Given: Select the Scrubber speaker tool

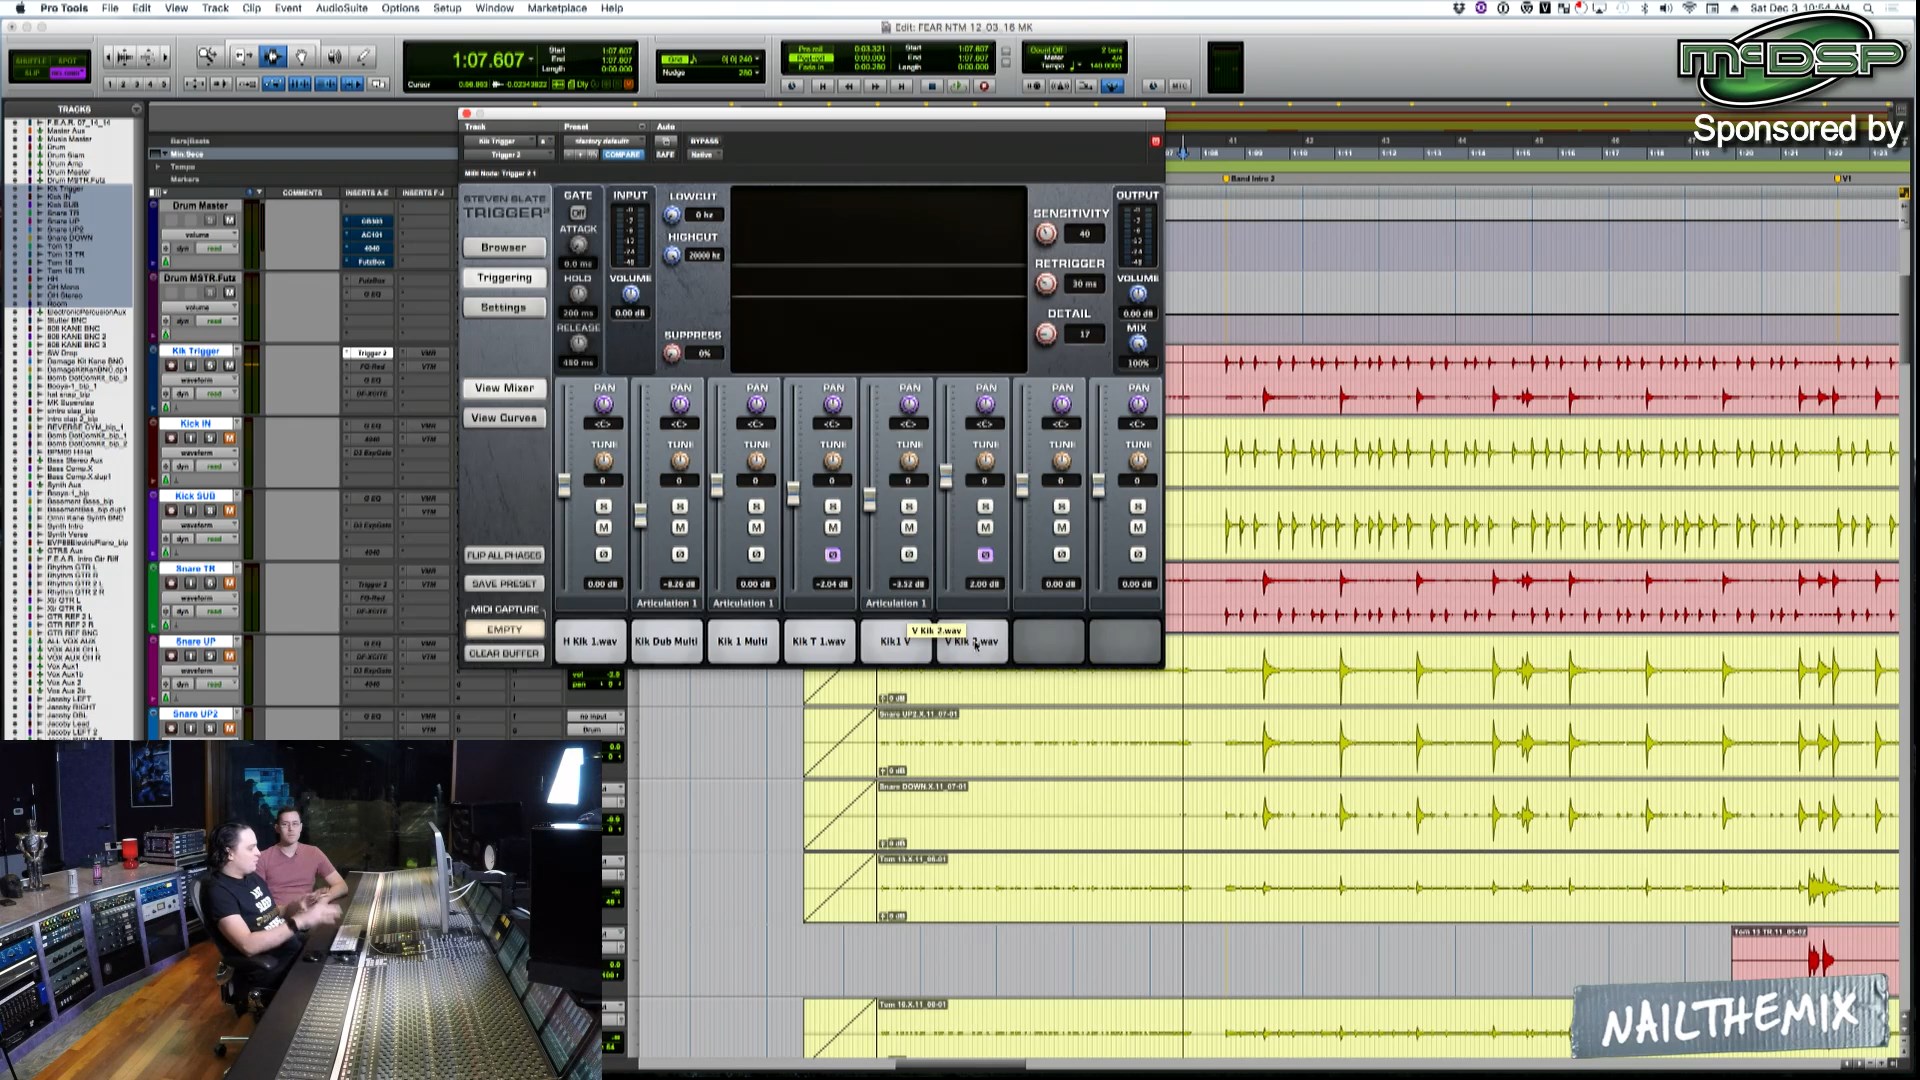Looking at the screenshot, I should 334,57.
